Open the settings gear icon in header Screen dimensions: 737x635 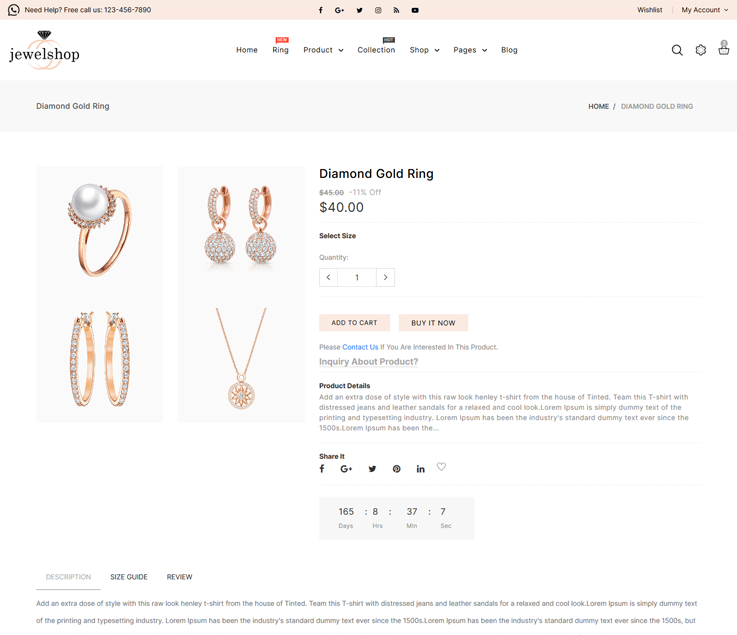[x=701, y=50]
